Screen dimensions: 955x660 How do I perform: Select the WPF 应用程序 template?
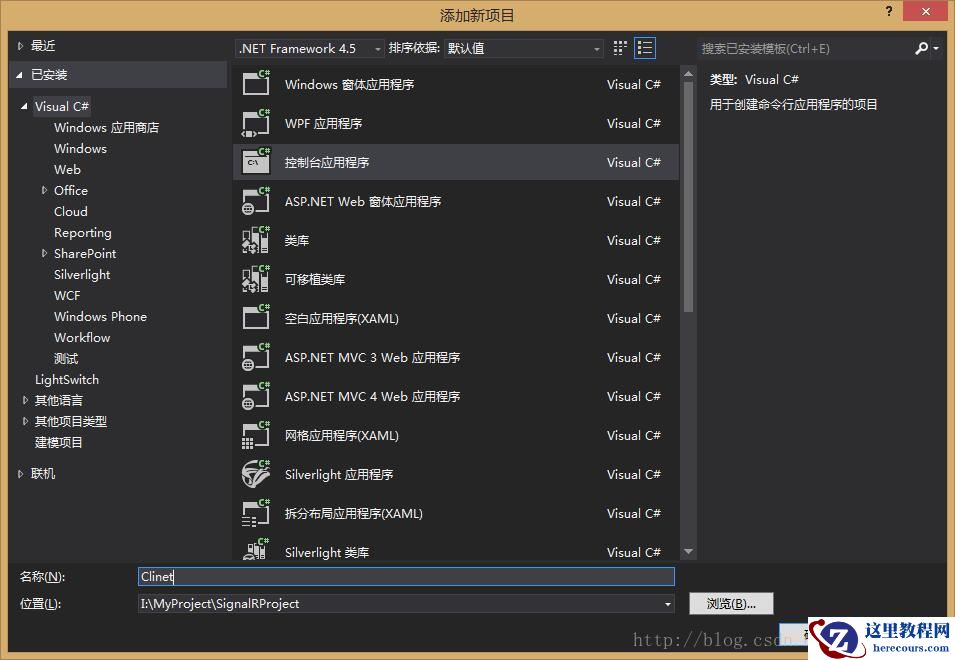400,123
